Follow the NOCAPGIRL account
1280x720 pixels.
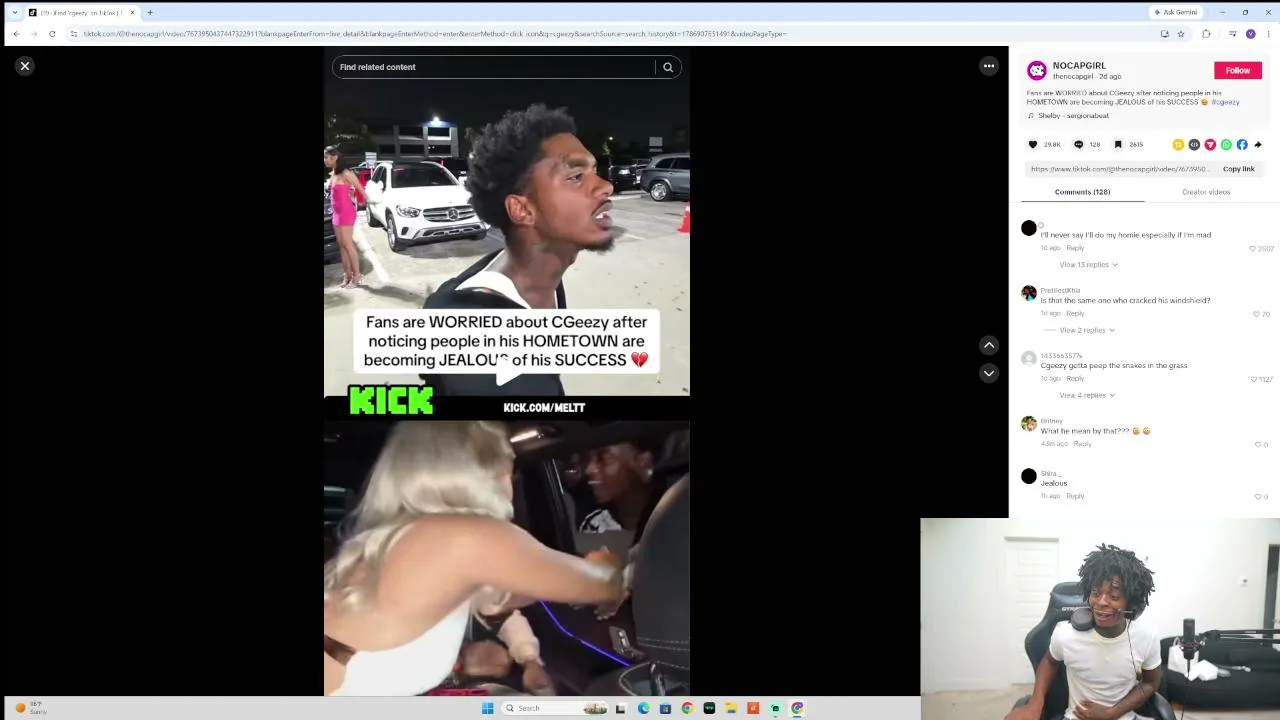point(1238,70)
